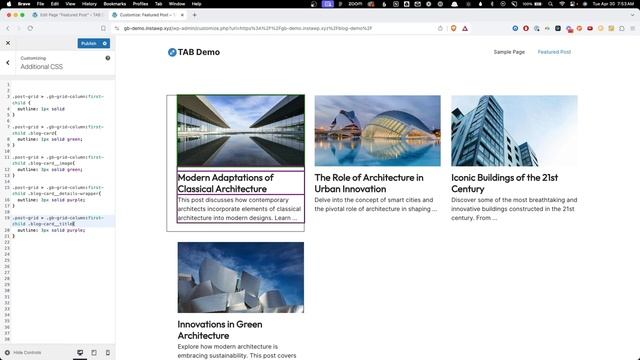The height and width of the screenshot is (360, 640).
Task: Click the Spotlight search icon in menu bar
Action: point(551,4)
